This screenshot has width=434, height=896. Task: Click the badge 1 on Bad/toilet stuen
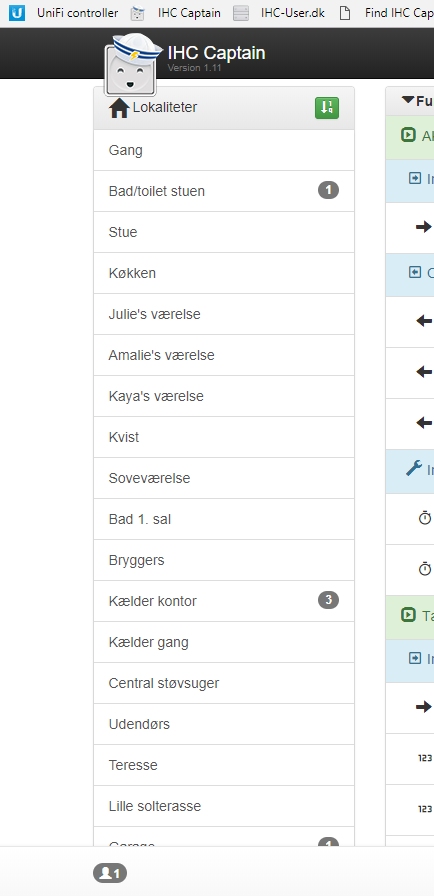pyautogui.click(x=328, y=190)
